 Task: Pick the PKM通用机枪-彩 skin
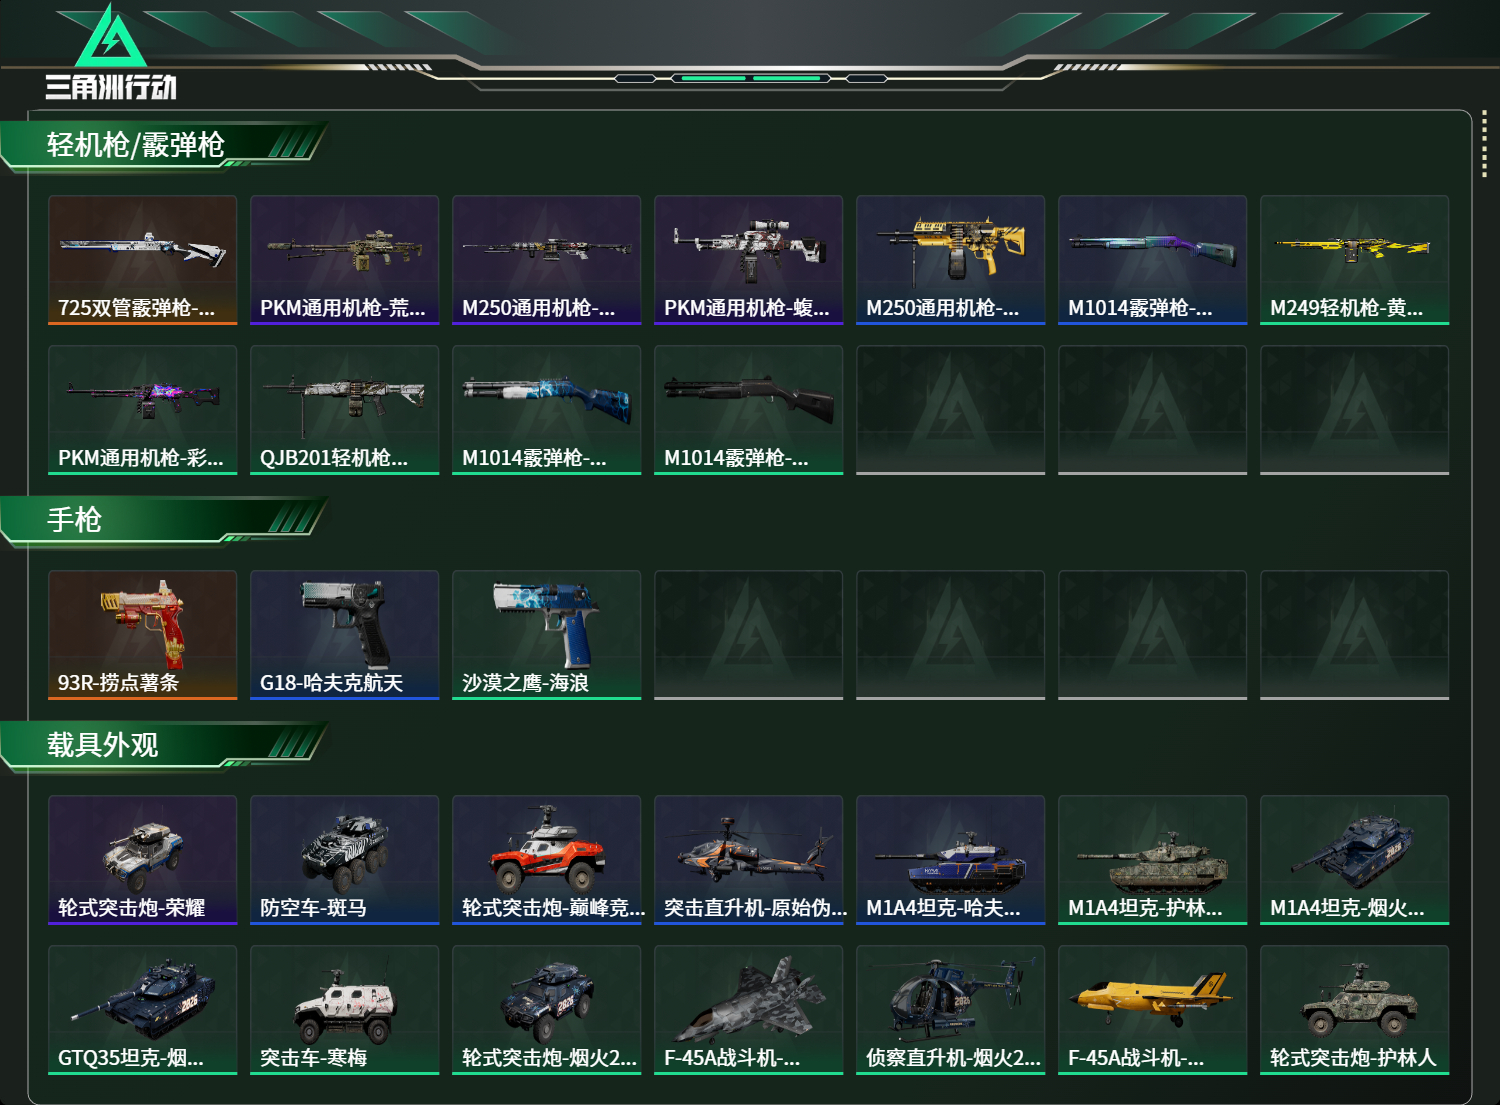point(143,410)
